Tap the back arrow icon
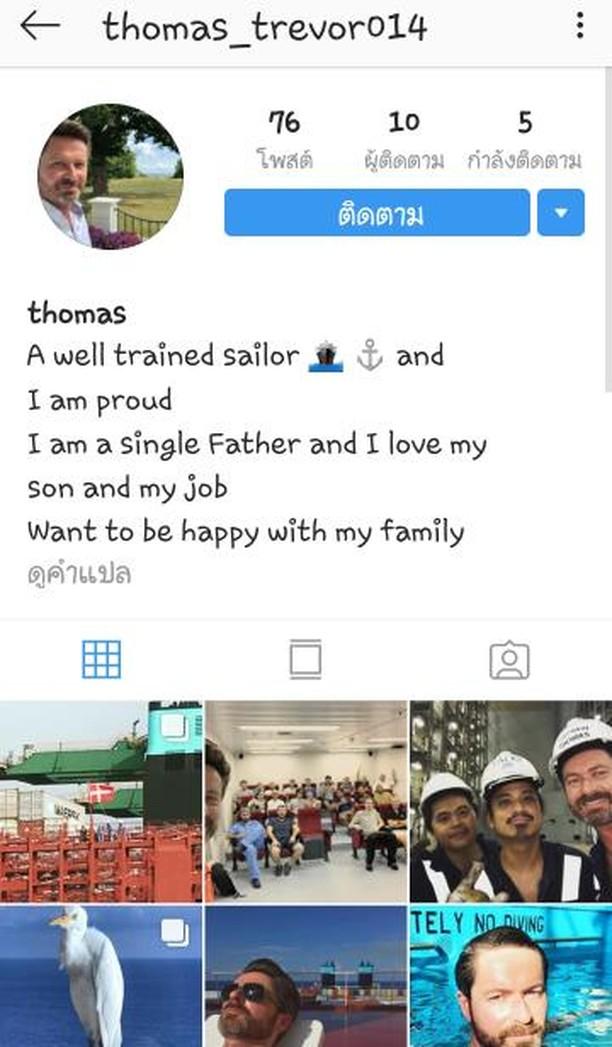Viewport: 612px width, 1047px height. 40,27
